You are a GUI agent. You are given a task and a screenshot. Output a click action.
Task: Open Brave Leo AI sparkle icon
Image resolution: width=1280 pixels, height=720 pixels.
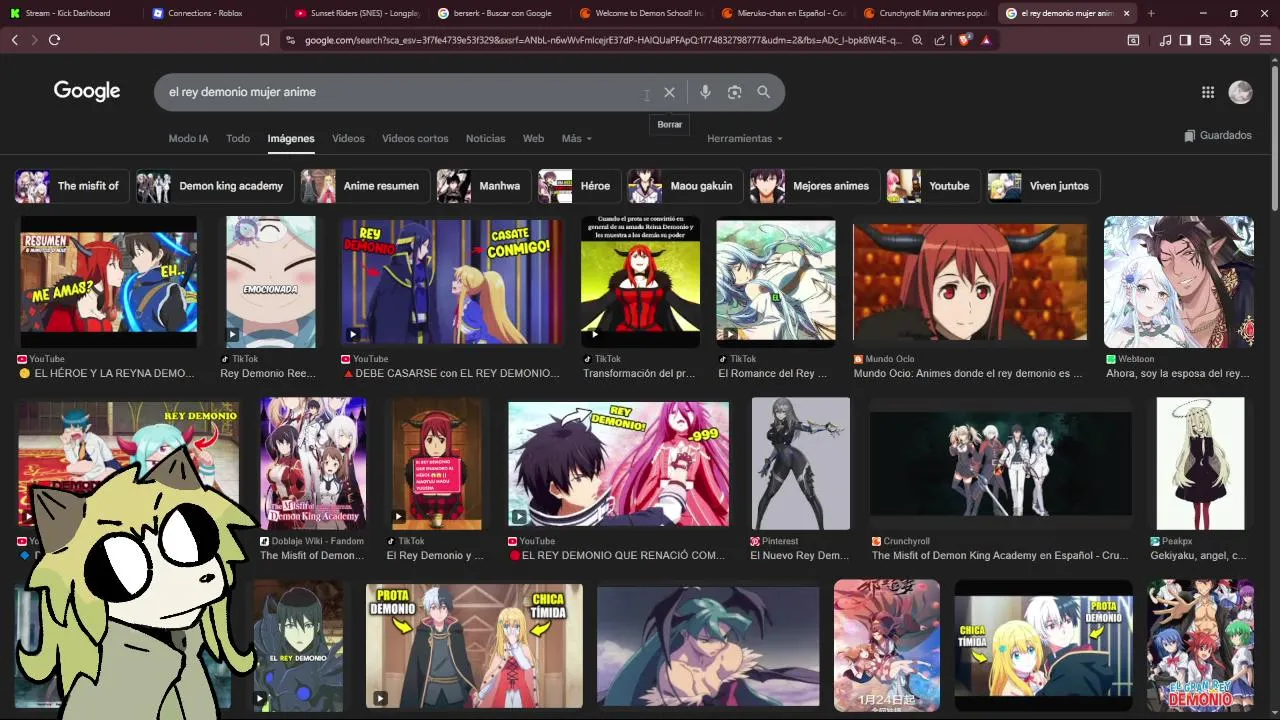coord(1225,40)
